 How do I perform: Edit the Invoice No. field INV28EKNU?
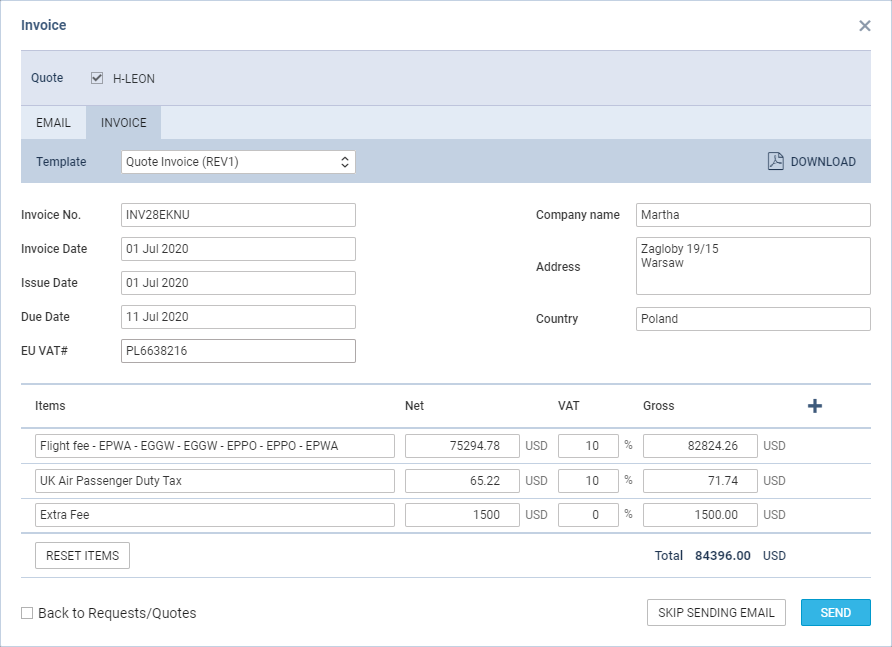(238, 215)
